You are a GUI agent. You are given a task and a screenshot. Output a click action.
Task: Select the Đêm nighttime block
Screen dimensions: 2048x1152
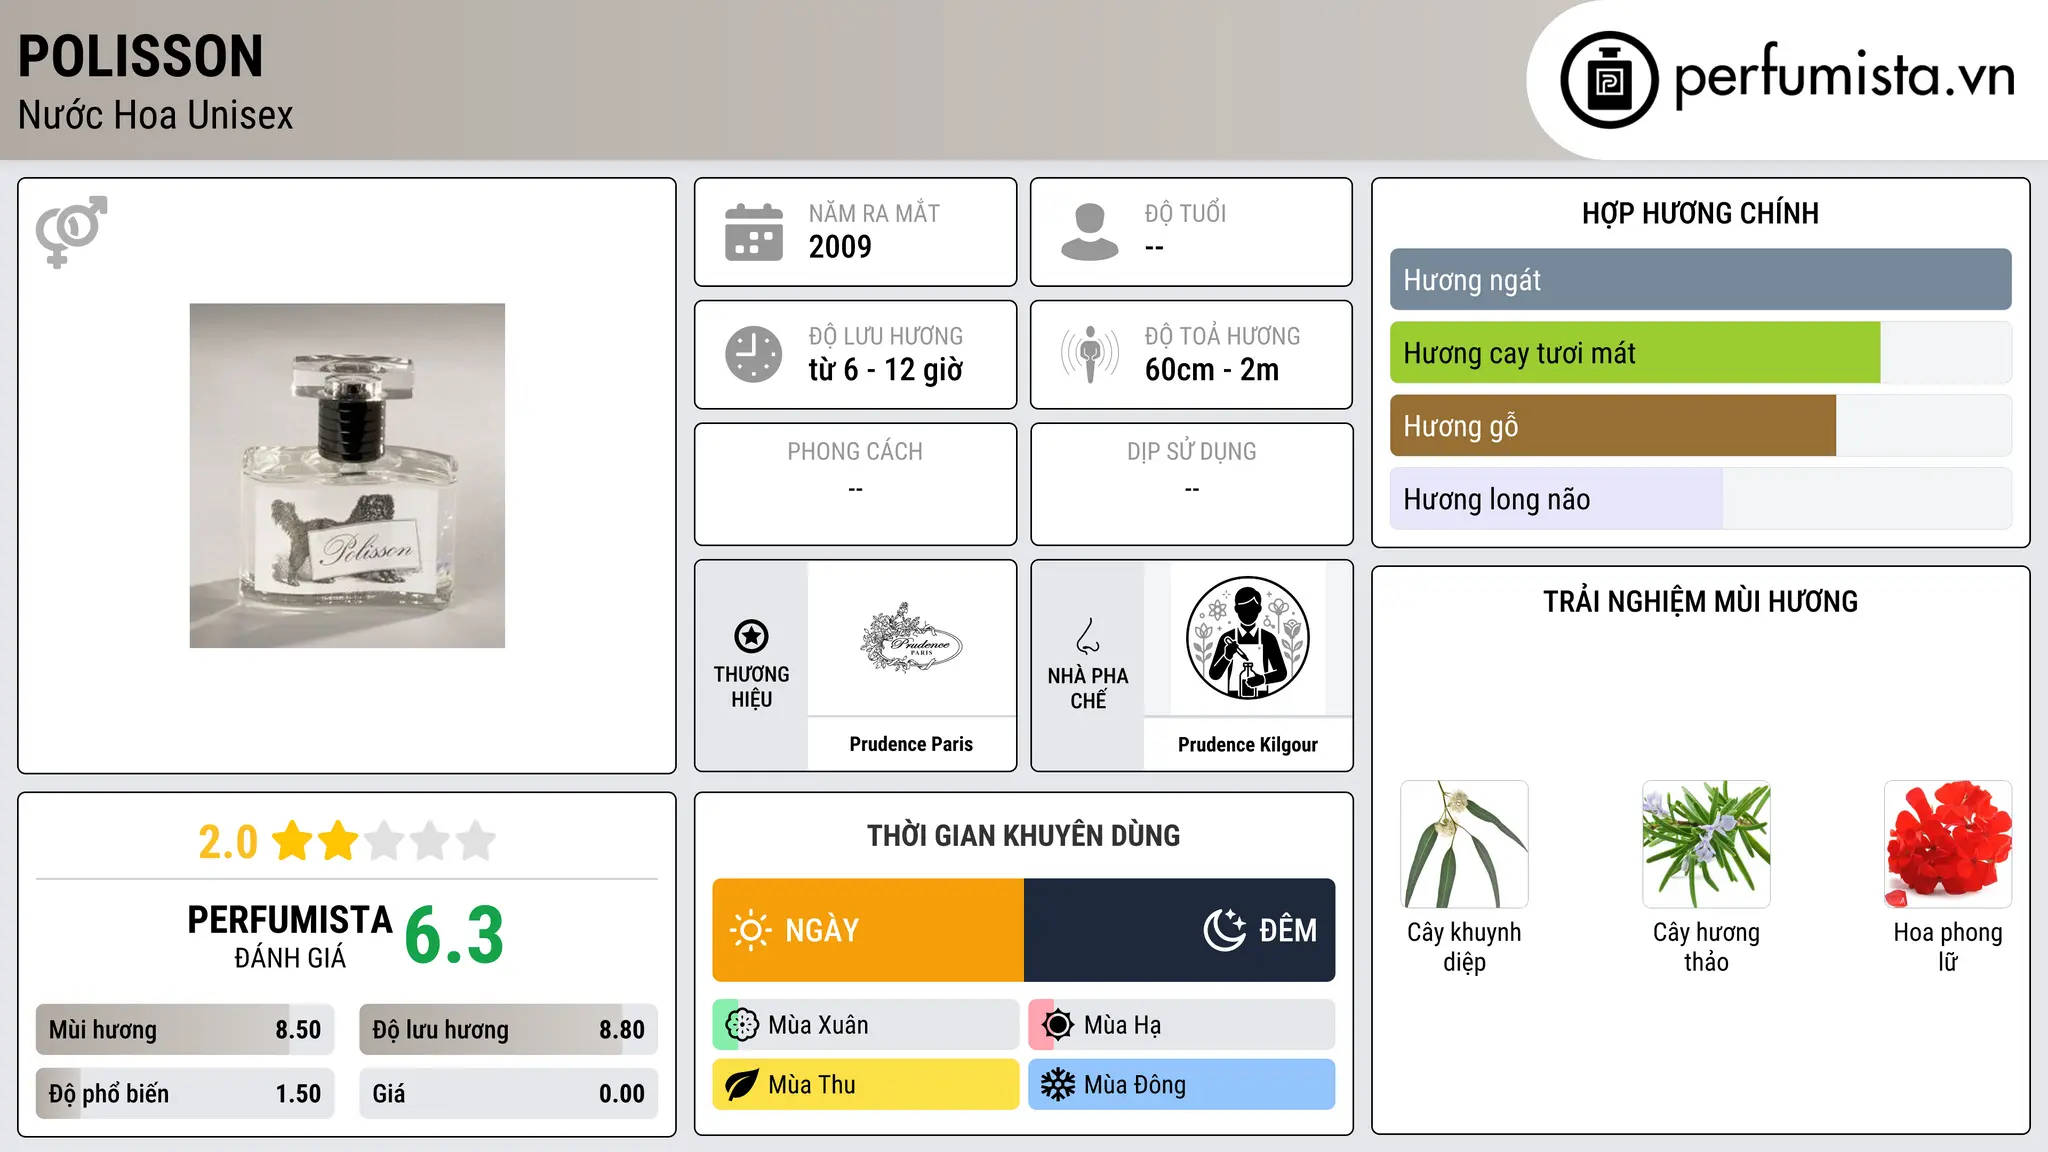click(1180, 930)
